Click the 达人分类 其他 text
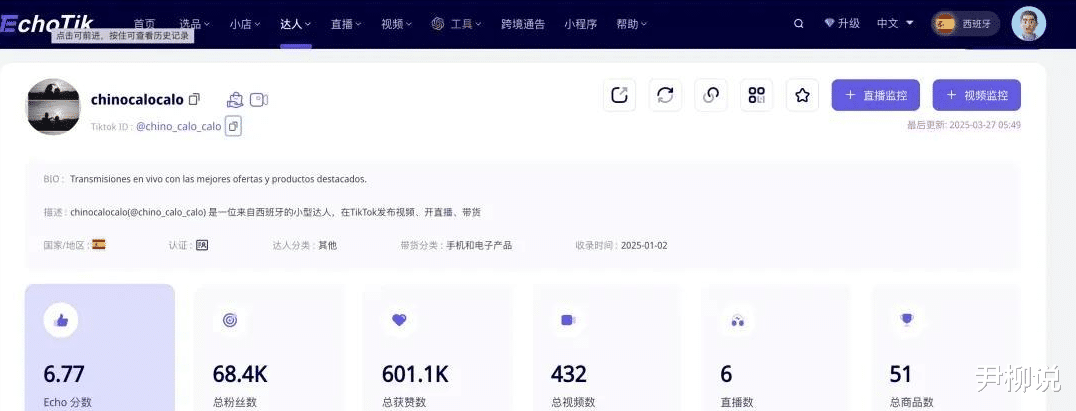The width and height of the screenshot is (1076, 411). coord(305,245)
